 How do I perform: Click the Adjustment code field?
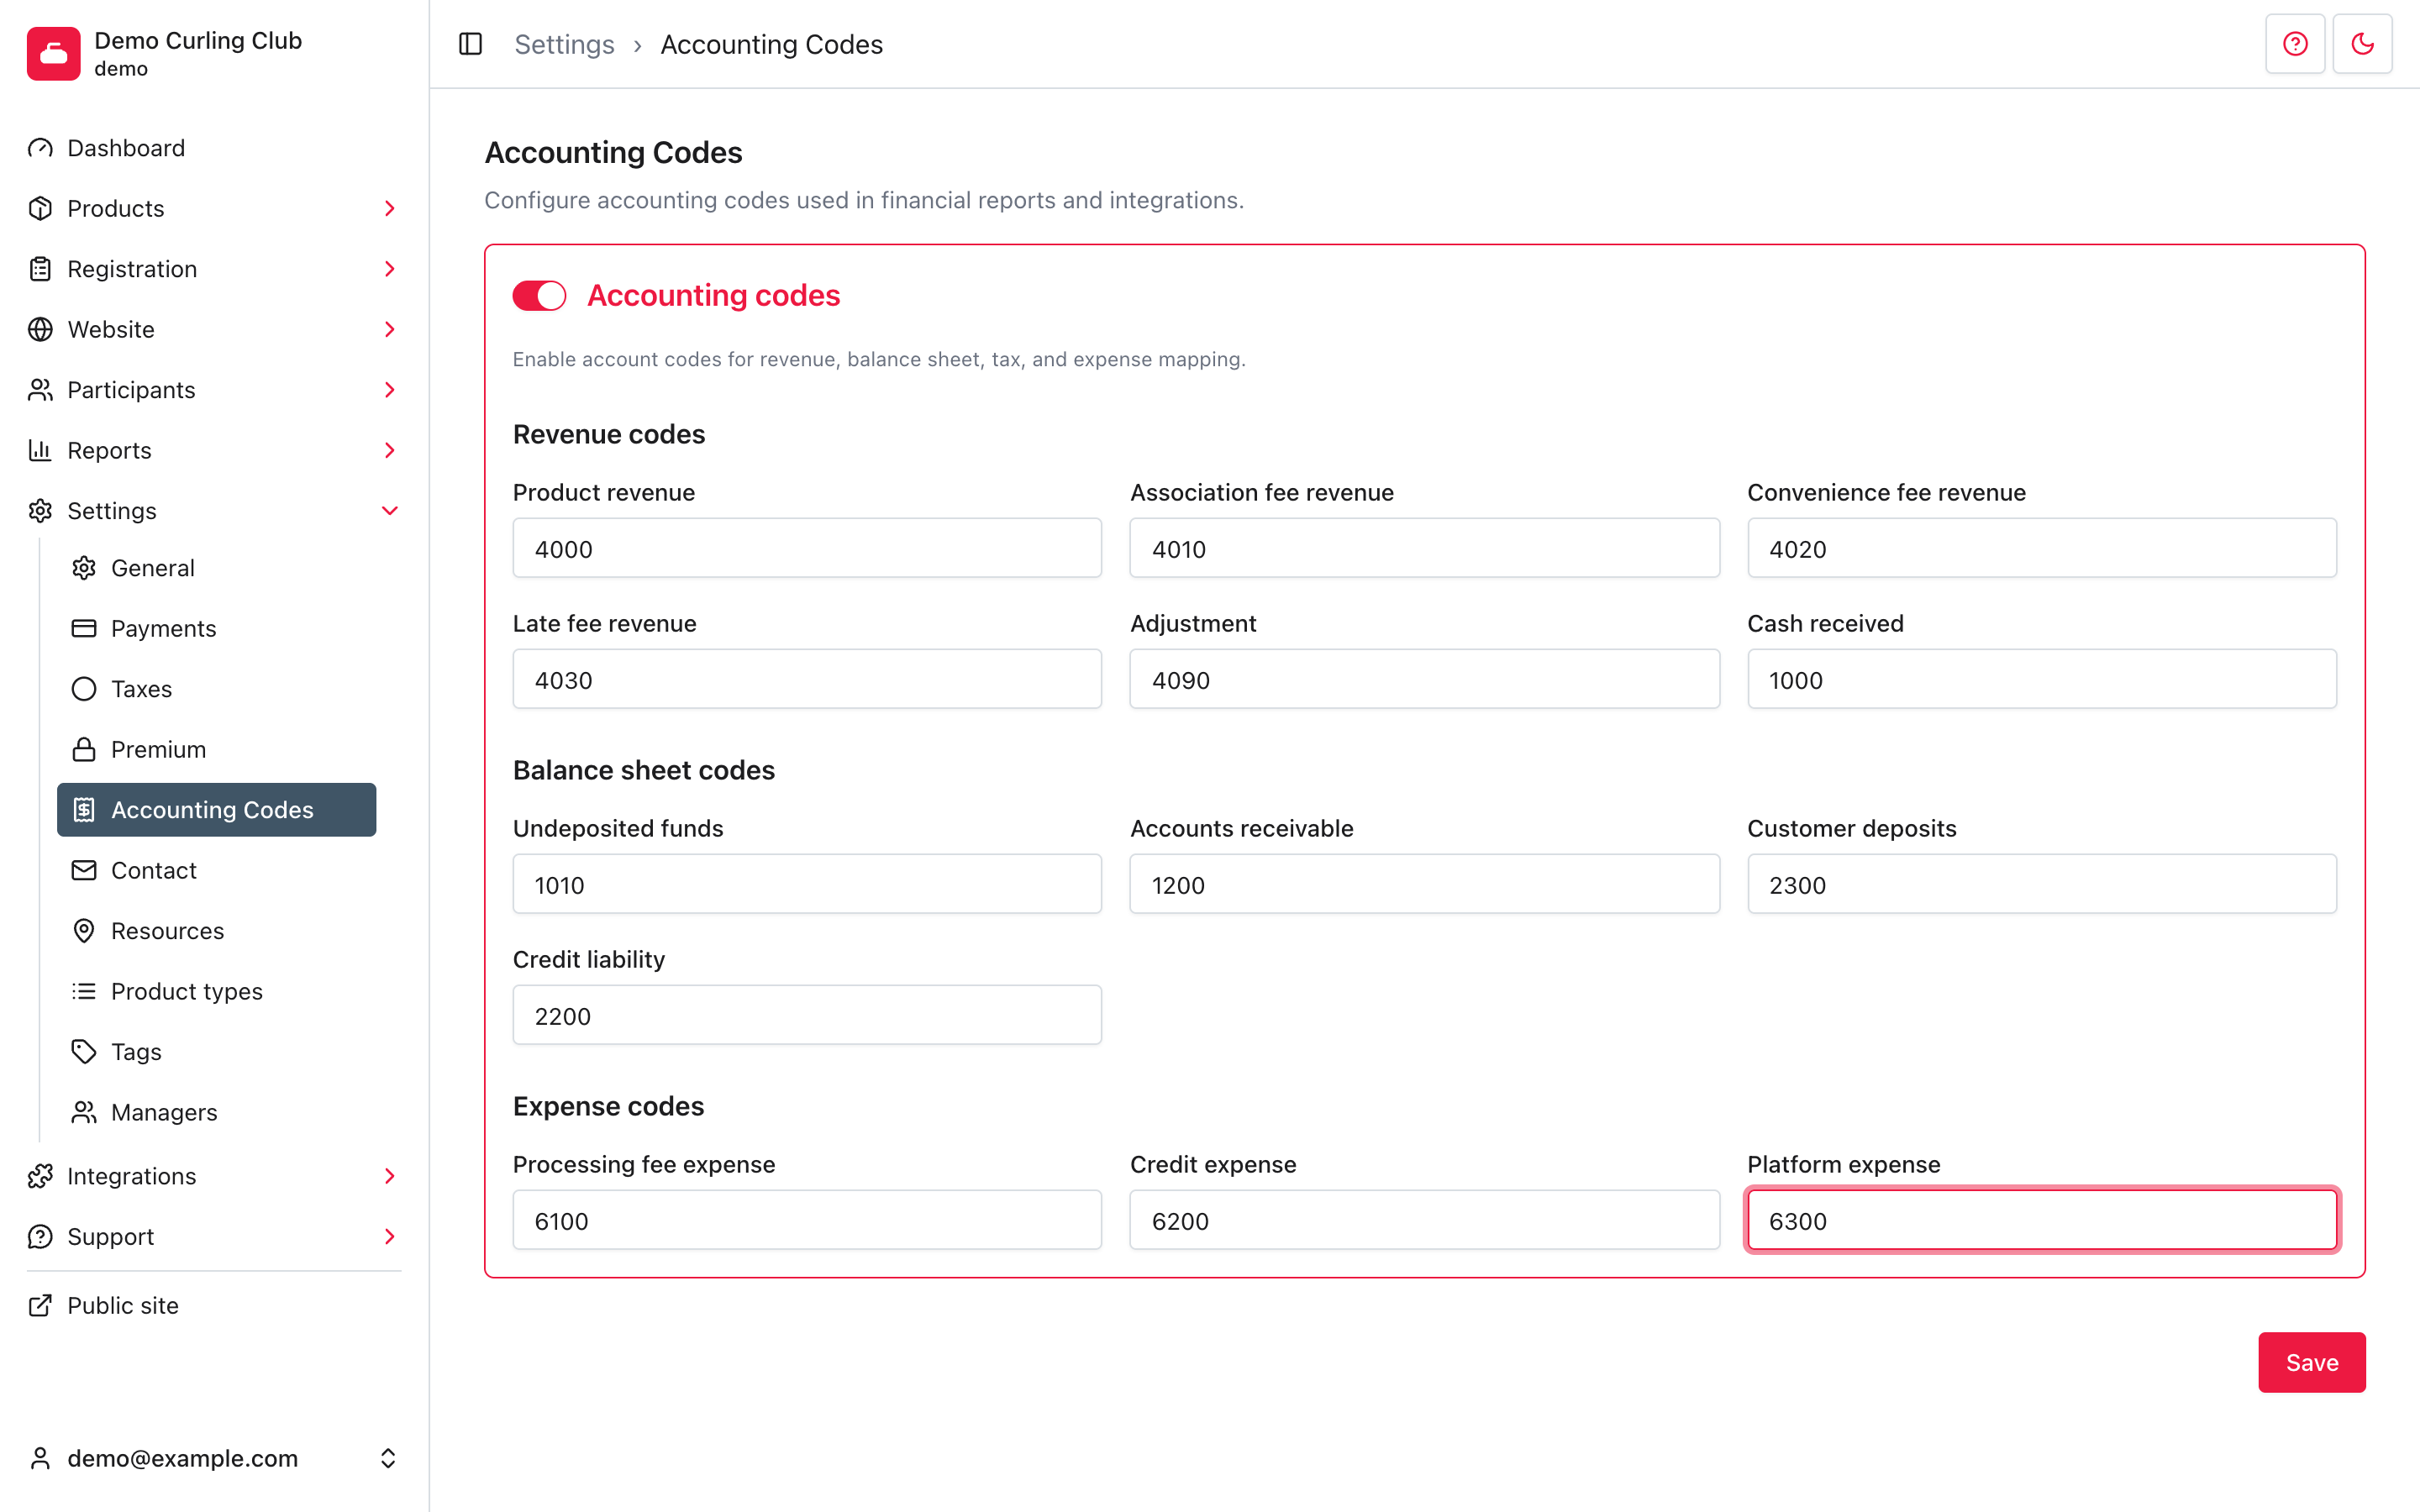click(x=1424, y=679)
